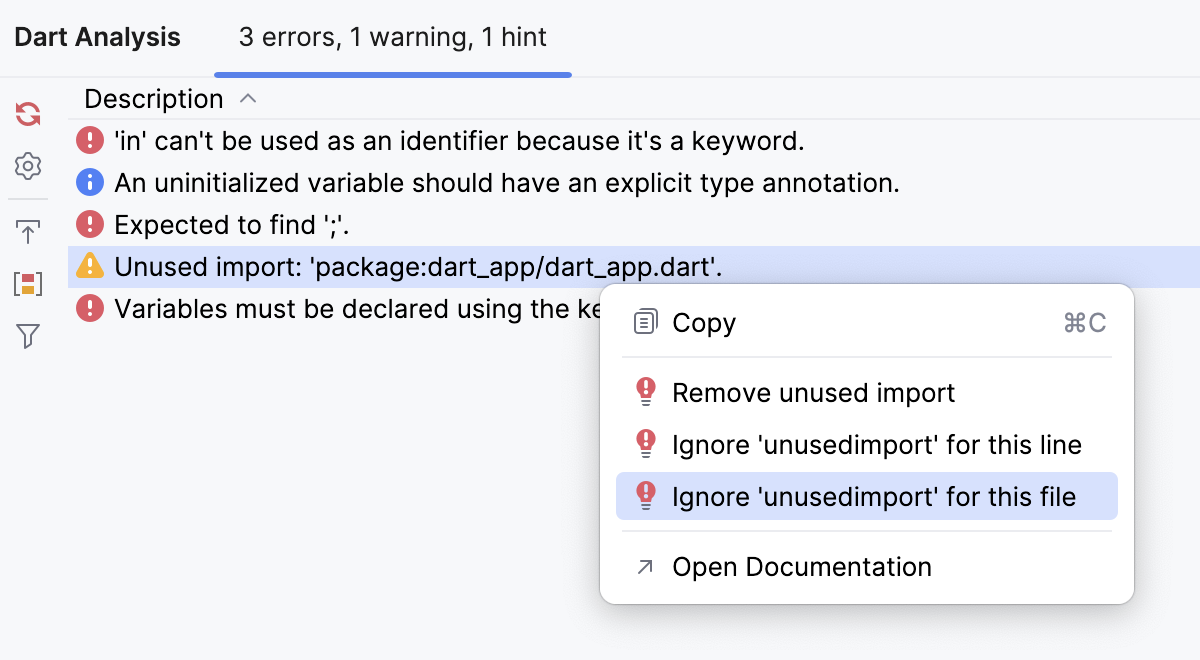Click the copy icon in the context menu
The height and width of the screenshot is (660, 1200).
pos(646,321)
